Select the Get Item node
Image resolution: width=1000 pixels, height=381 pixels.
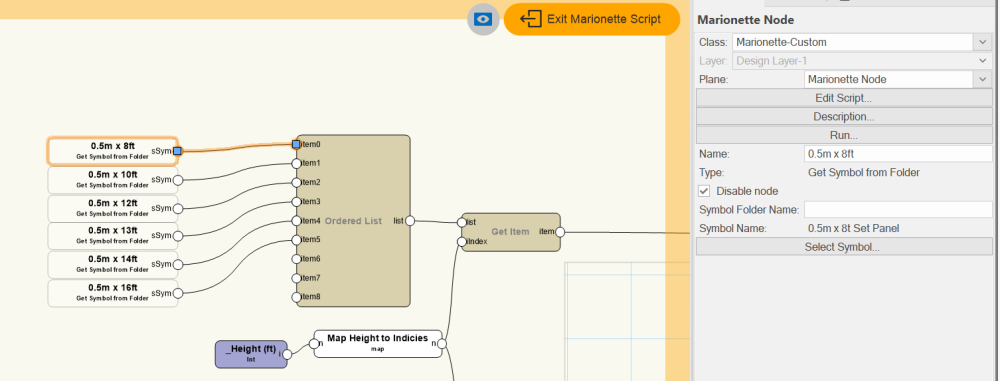point(510,232)
